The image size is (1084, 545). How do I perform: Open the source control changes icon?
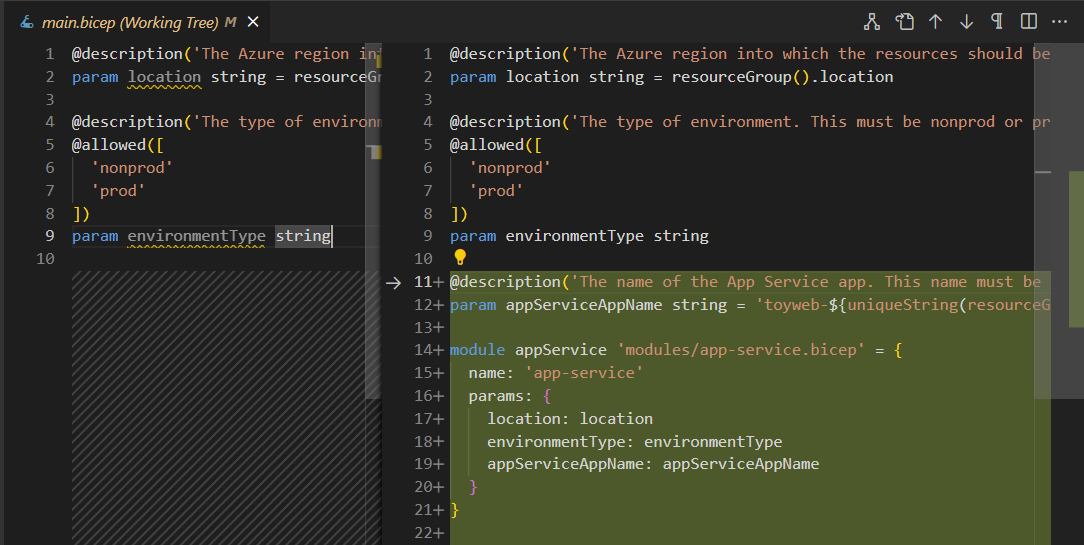tap(872, 22)
